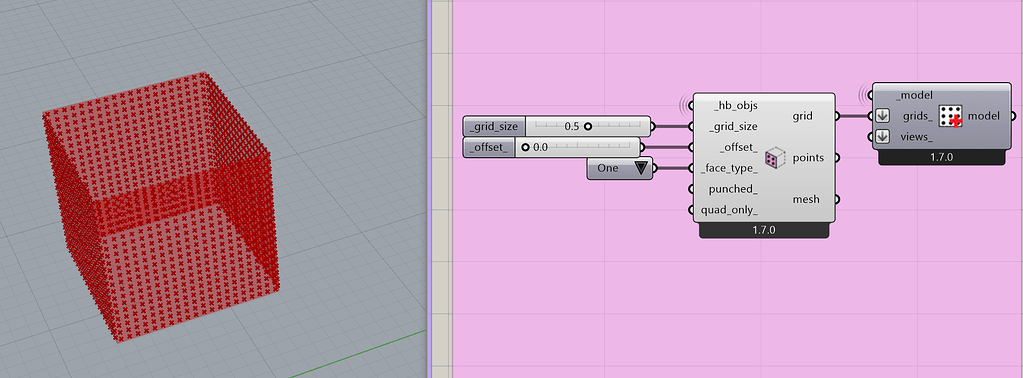Click the _model input parameter

click(915, 95)
